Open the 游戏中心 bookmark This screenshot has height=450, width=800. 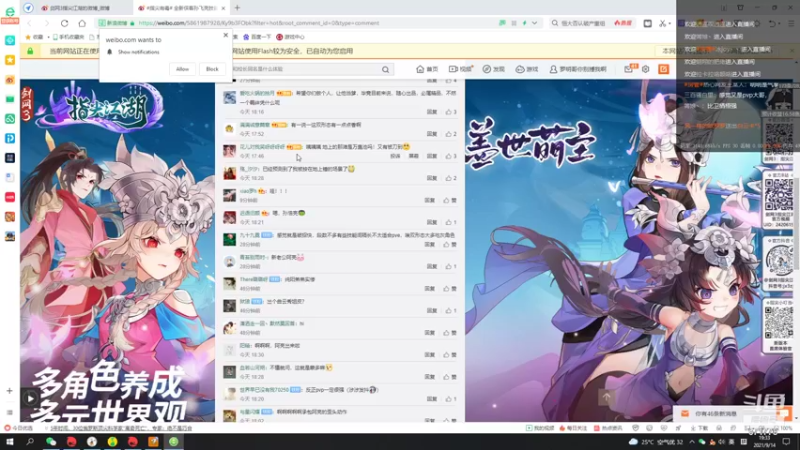(291, 37)
